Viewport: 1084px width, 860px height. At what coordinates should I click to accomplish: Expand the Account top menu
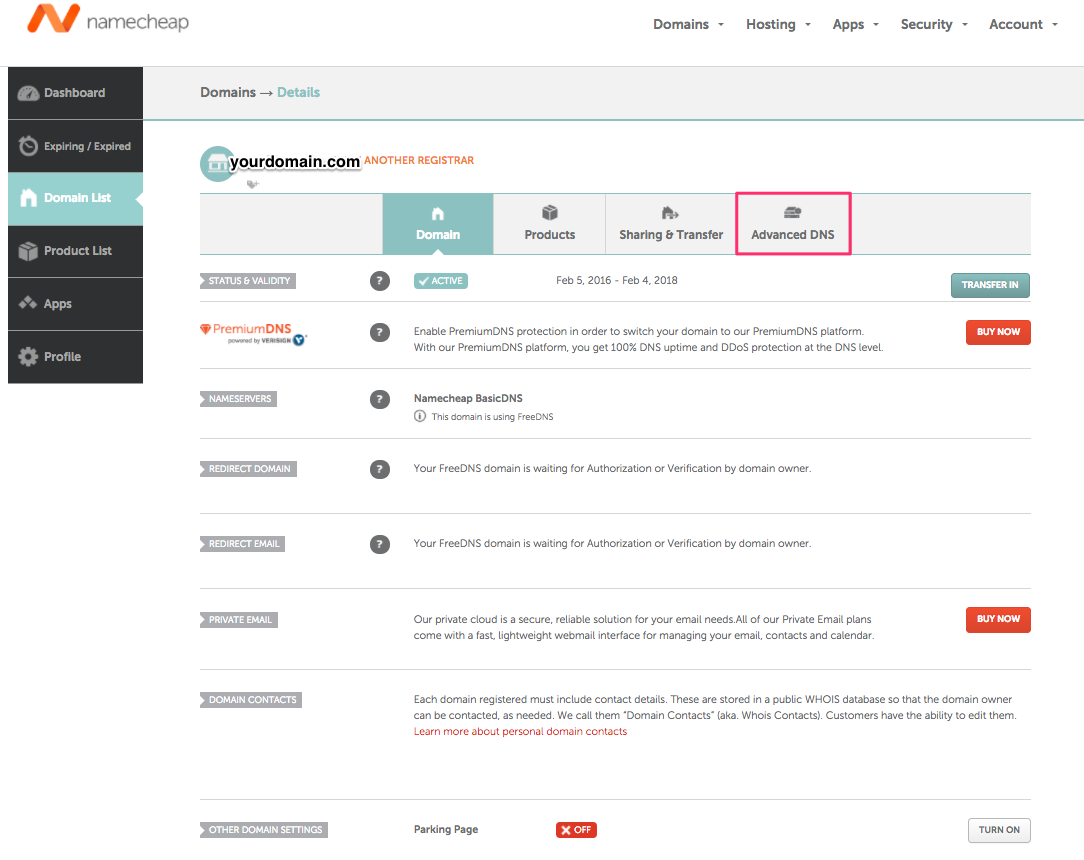point(1024,24)
